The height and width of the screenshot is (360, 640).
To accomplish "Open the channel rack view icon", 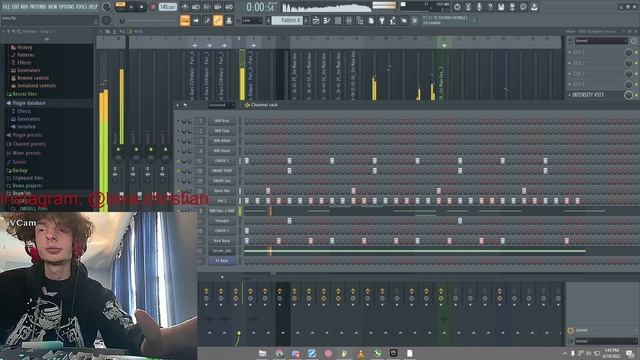I will [338, 20].
